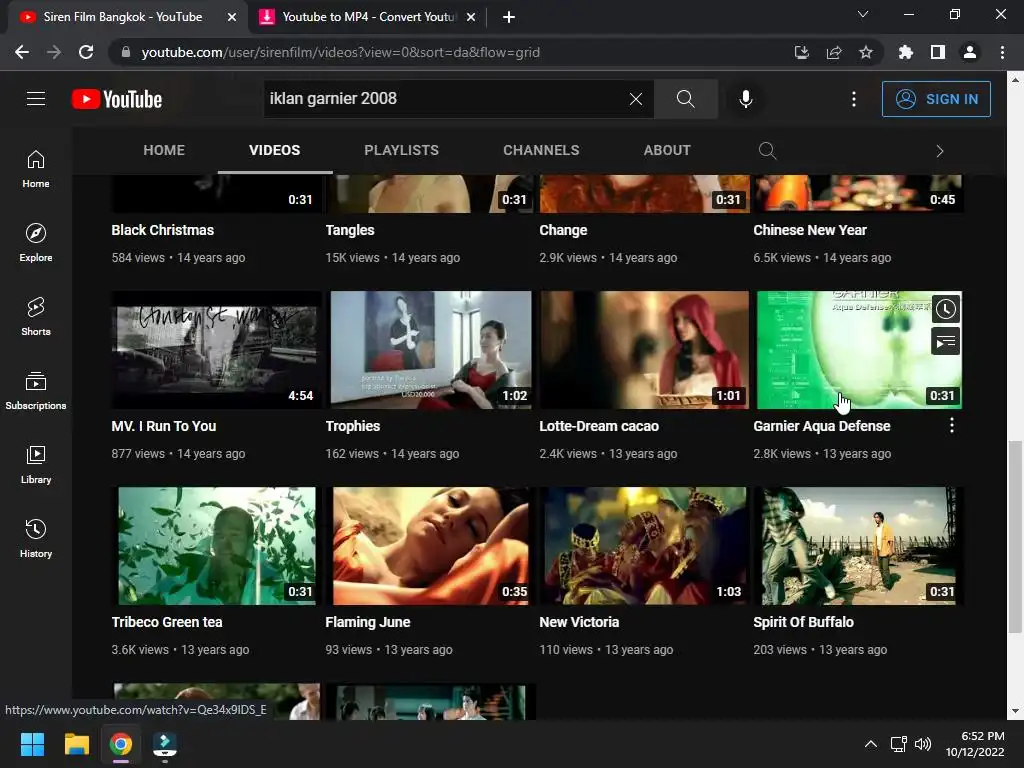Viewport: 1024px width, 768px height.
Task: Open the New Victoria thumbnail
Action: click(644, 545)
